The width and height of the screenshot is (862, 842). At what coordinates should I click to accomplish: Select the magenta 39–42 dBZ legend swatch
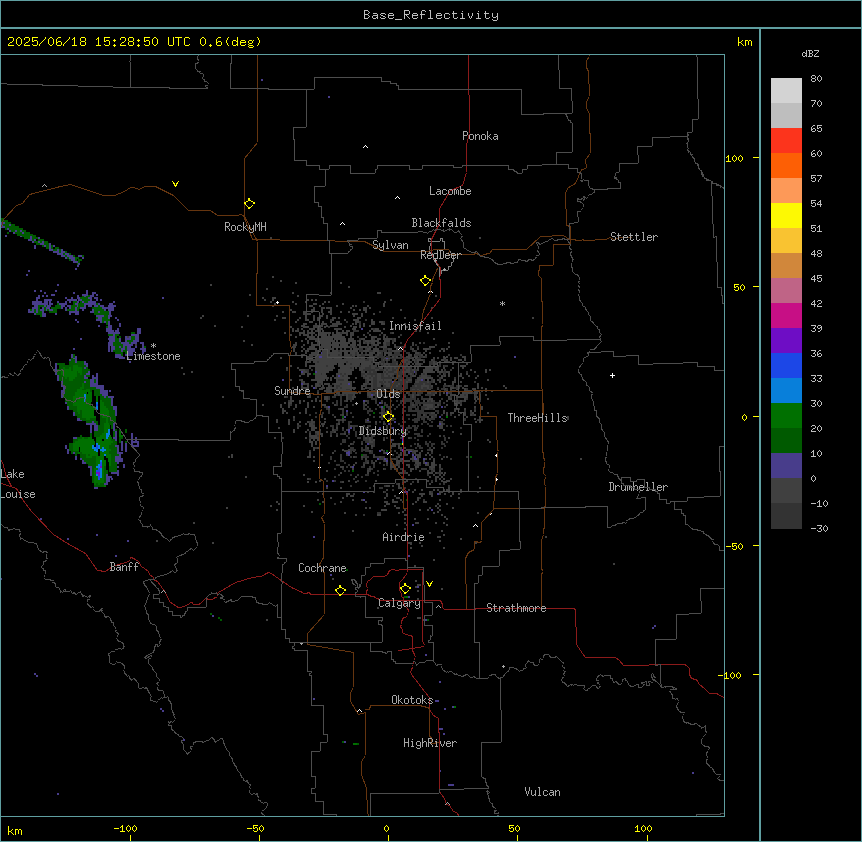click(x=786, y=315)
